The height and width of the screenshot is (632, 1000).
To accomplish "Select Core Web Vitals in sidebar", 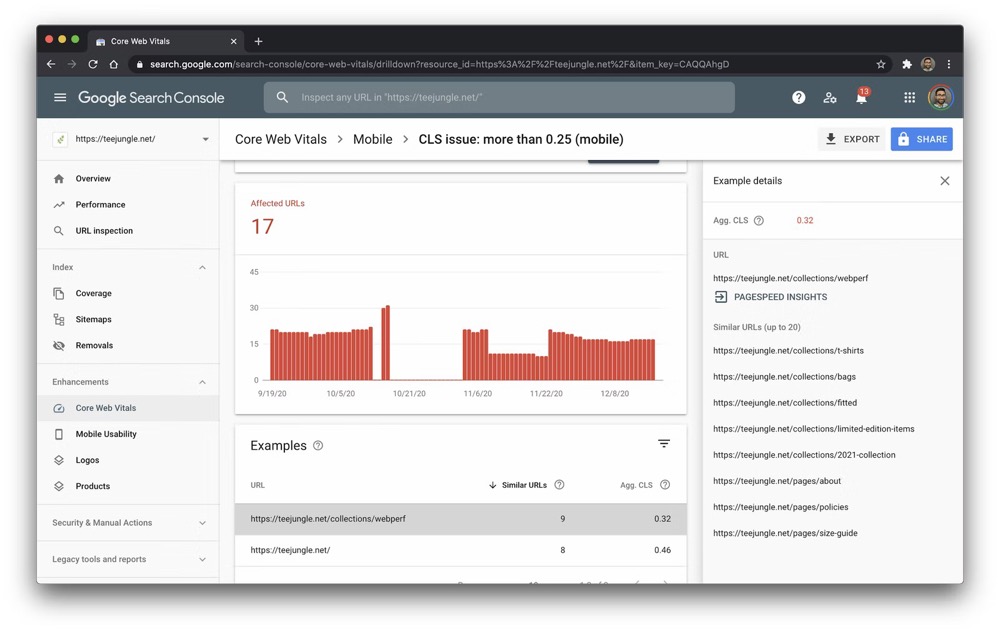I will (x=128, y=408).
